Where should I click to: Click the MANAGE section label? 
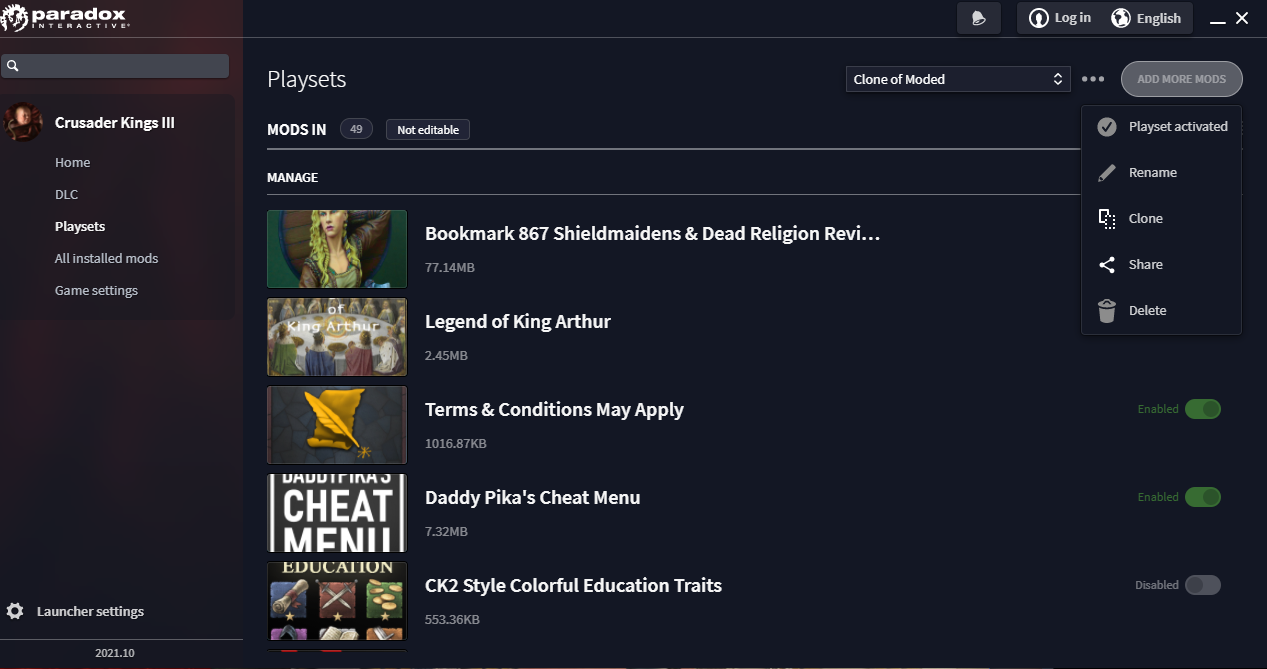point(292,177)
